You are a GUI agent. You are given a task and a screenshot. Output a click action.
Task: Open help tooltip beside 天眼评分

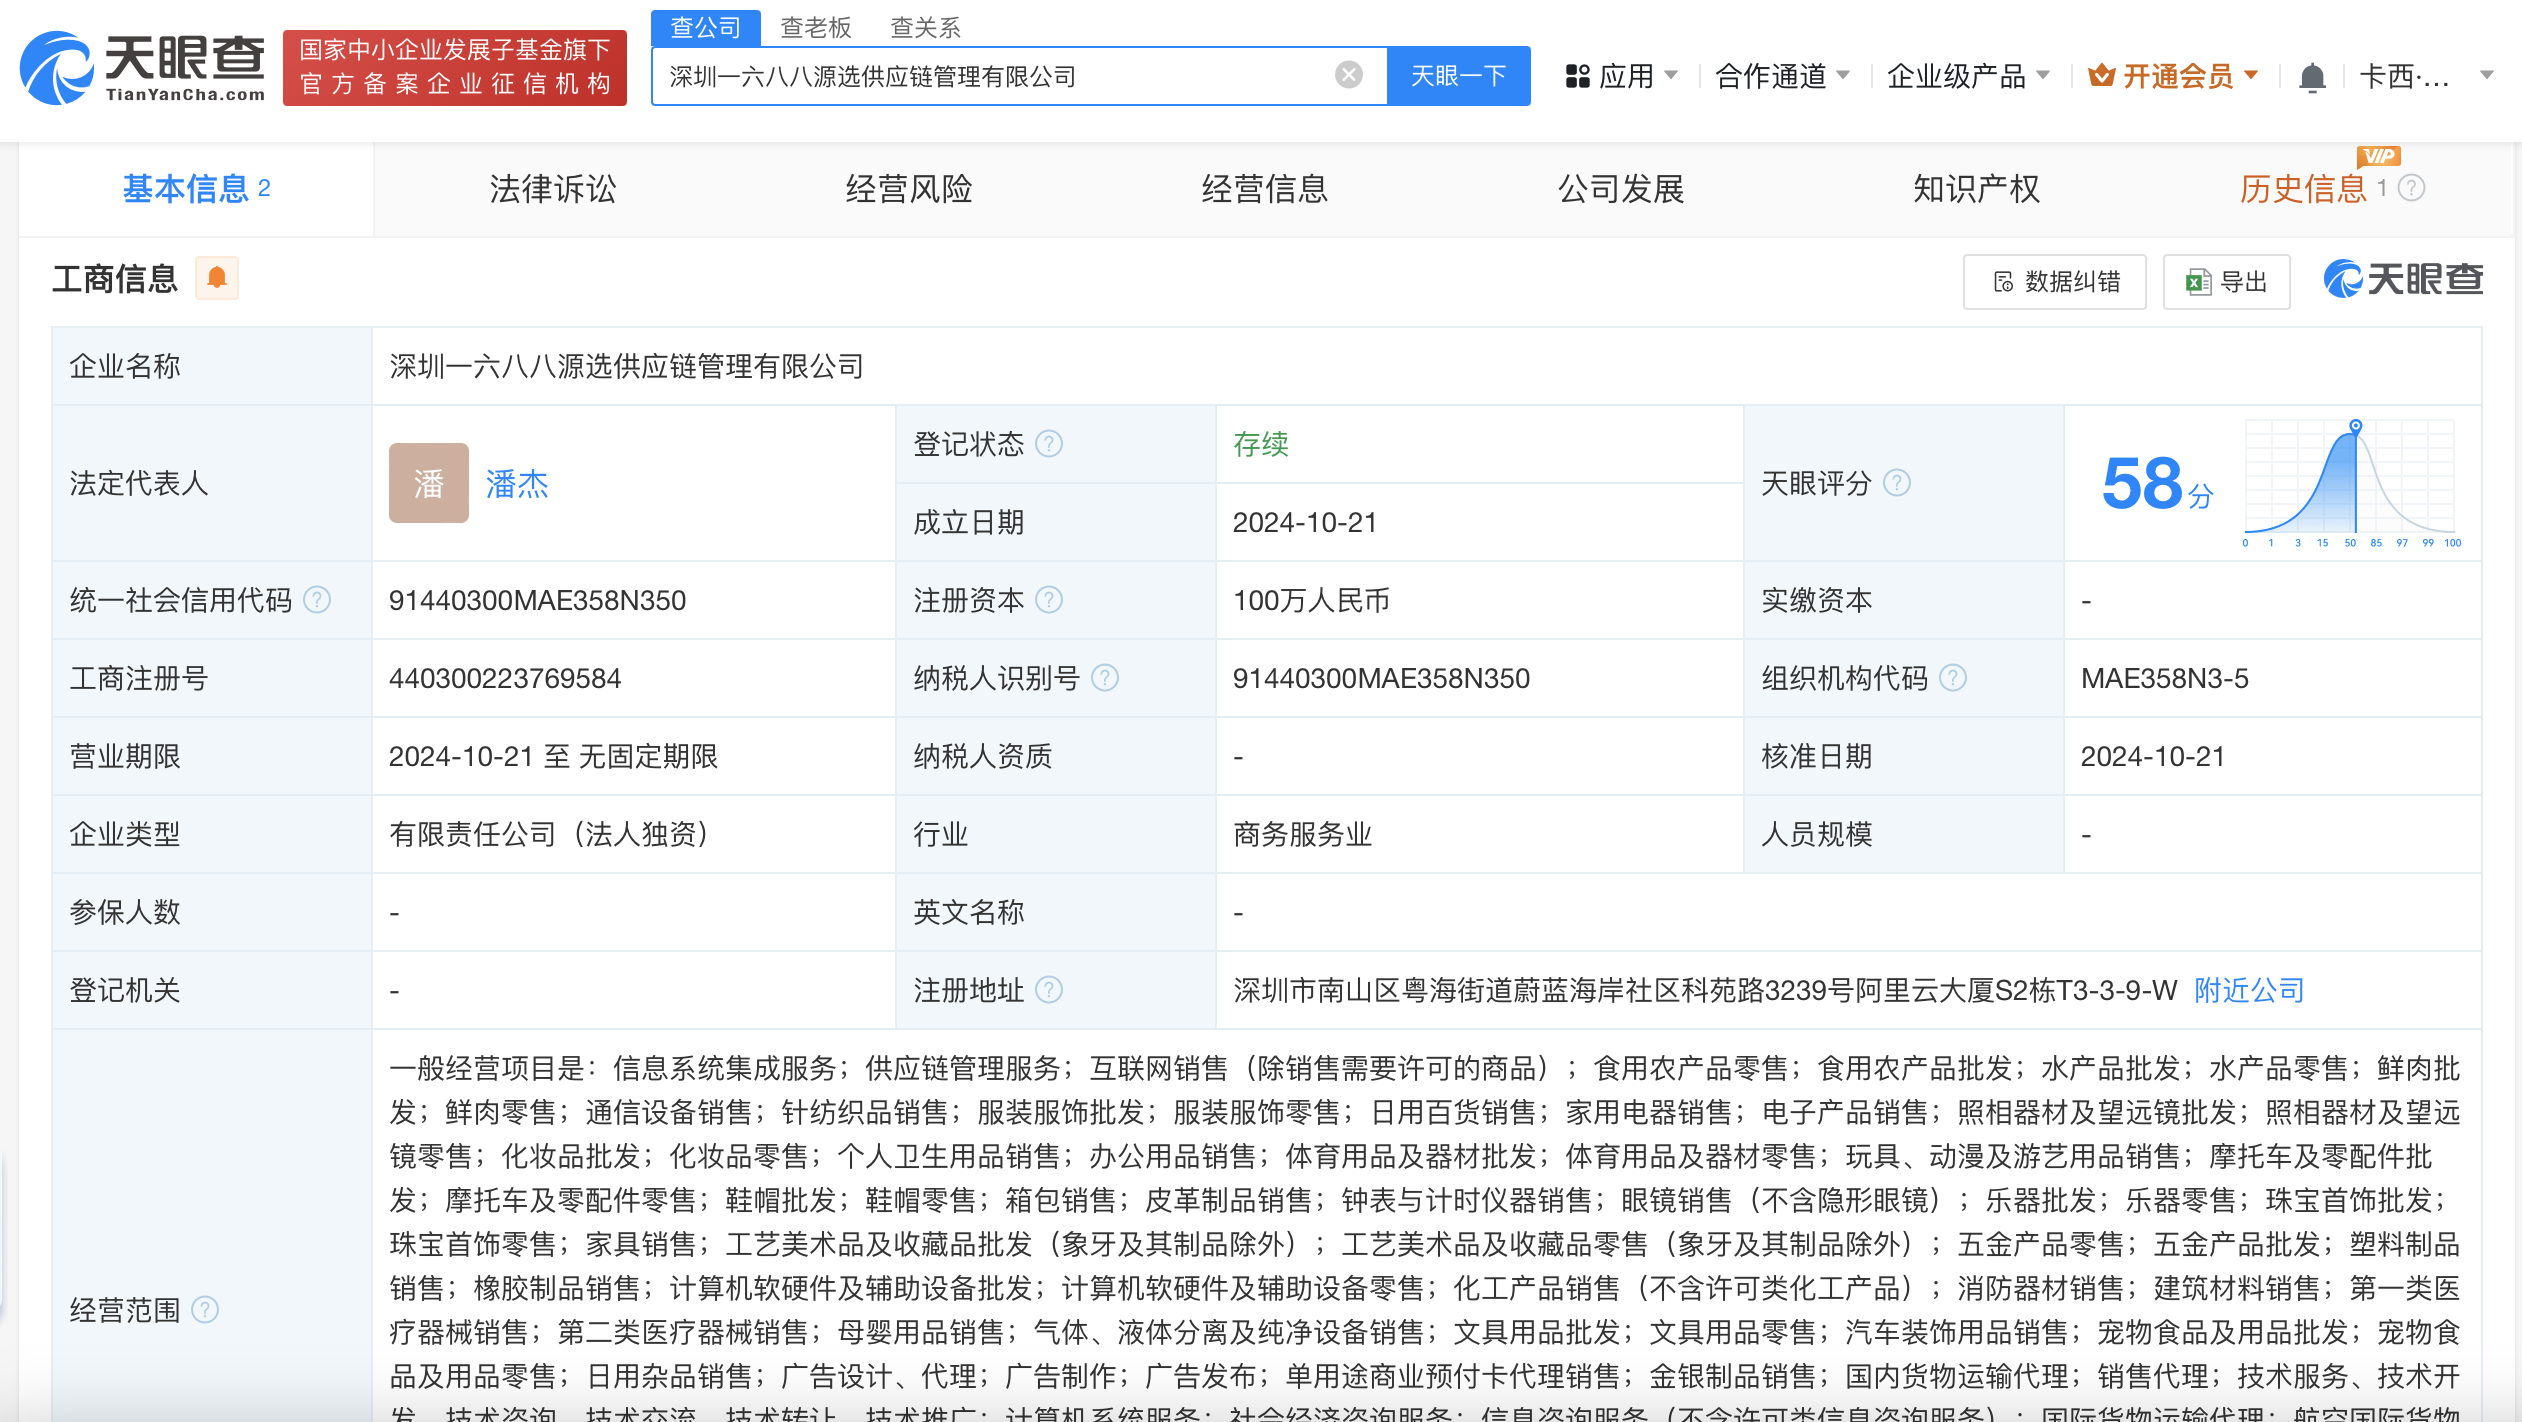pos(1895,483)
